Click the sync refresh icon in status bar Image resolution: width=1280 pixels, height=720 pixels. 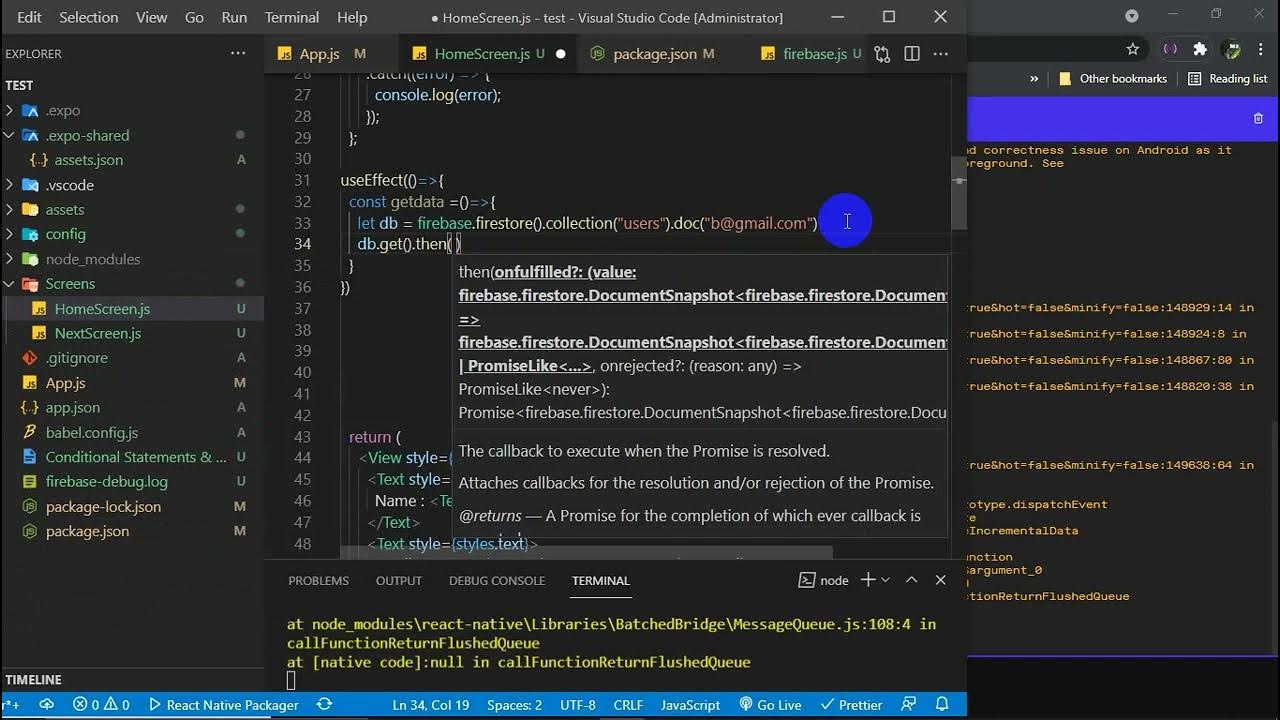click(x=324, y=705)
